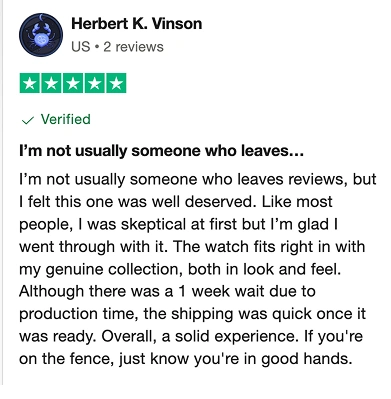This screenshot has height=399, width=391.
Task: Click the crab avatar profile picture
Action: click(41, 35)
